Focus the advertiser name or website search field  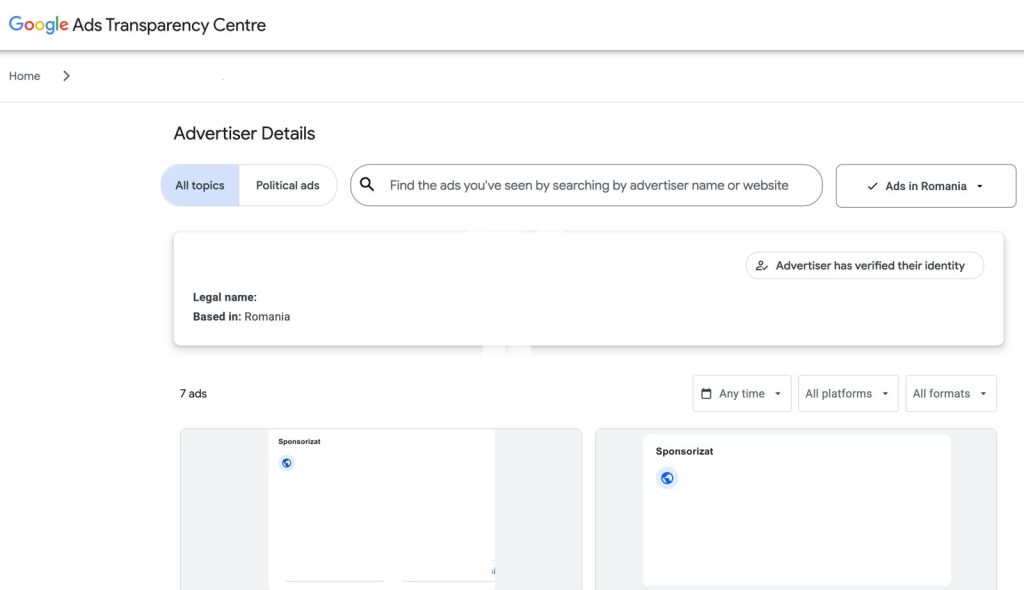(586, 186)
